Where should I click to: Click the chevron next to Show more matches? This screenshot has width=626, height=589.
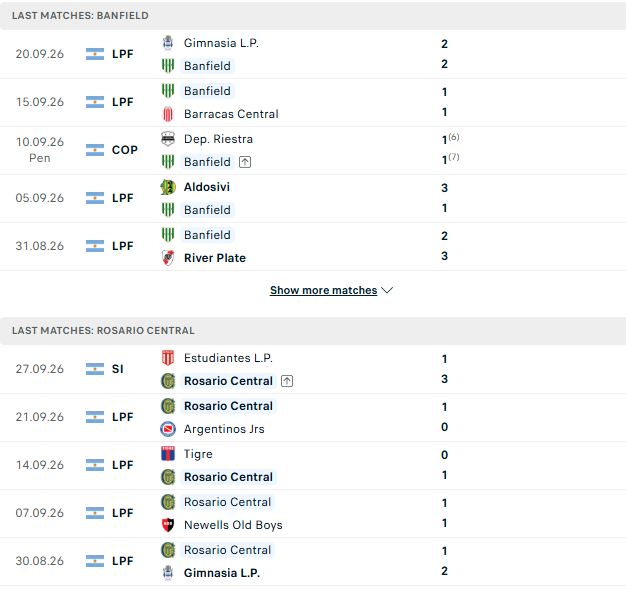click(387, 290)
